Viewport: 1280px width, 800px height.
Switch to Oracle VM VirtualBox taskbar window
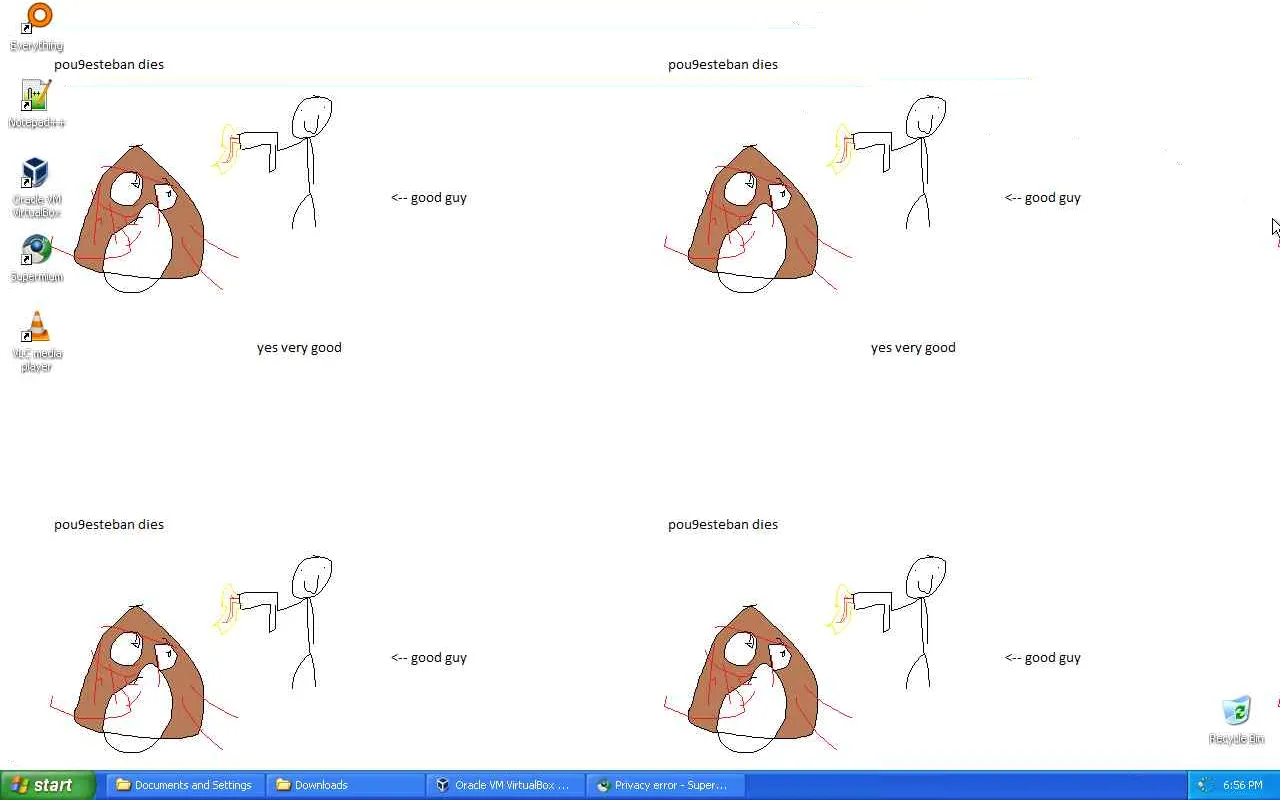(x=505, y=785)
